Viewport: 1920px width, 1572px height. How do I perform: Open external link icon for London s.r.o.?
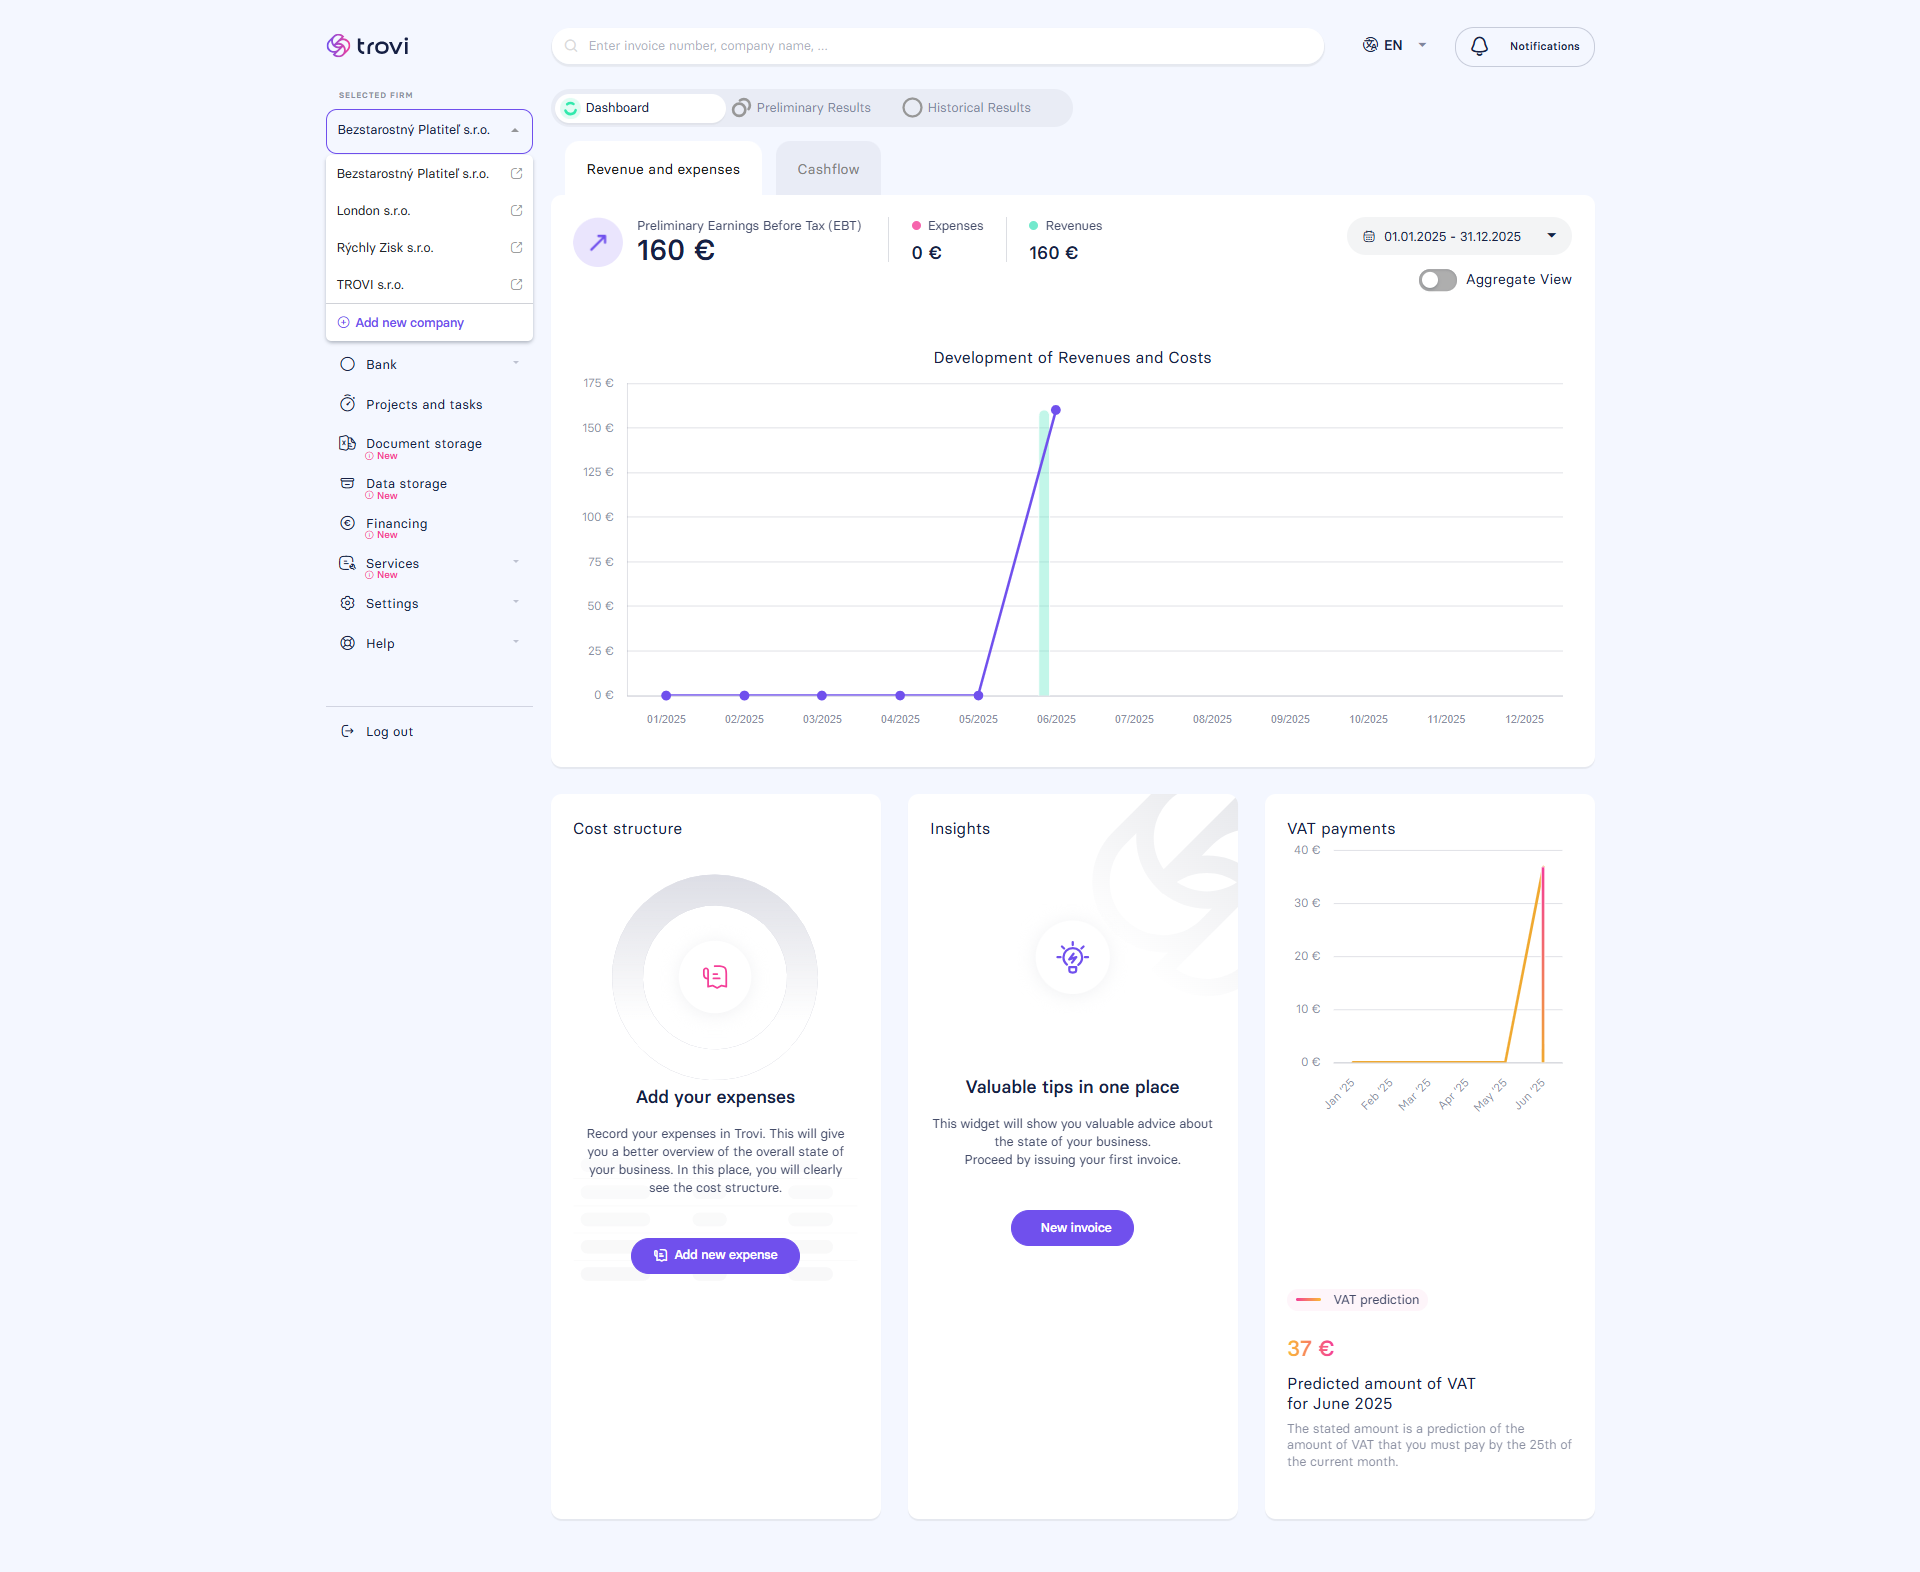click(517, 211)
